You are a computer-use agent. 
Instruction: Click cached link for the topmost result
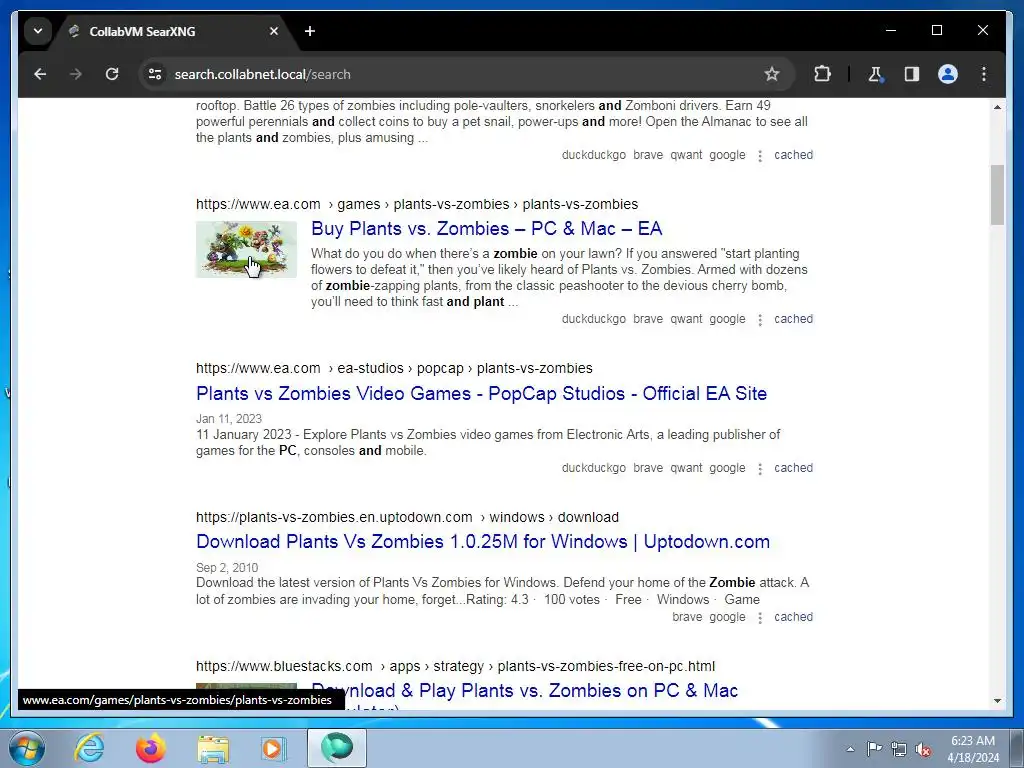793,155
